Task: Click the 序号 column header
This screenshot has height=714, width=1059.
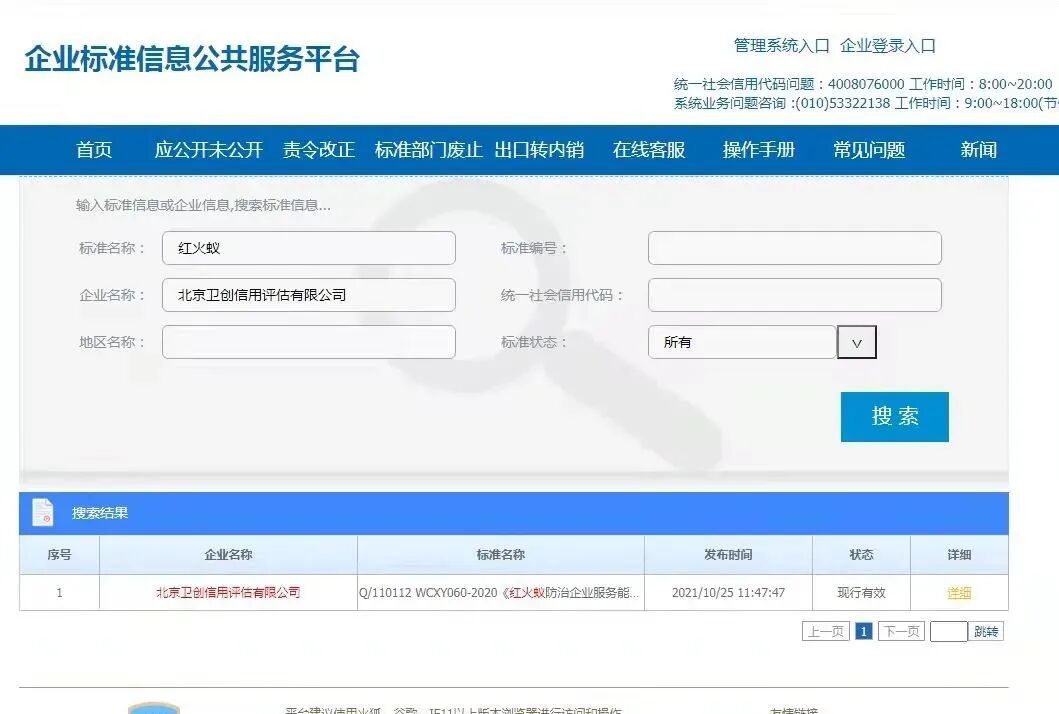Action: [x=59, y=555]
